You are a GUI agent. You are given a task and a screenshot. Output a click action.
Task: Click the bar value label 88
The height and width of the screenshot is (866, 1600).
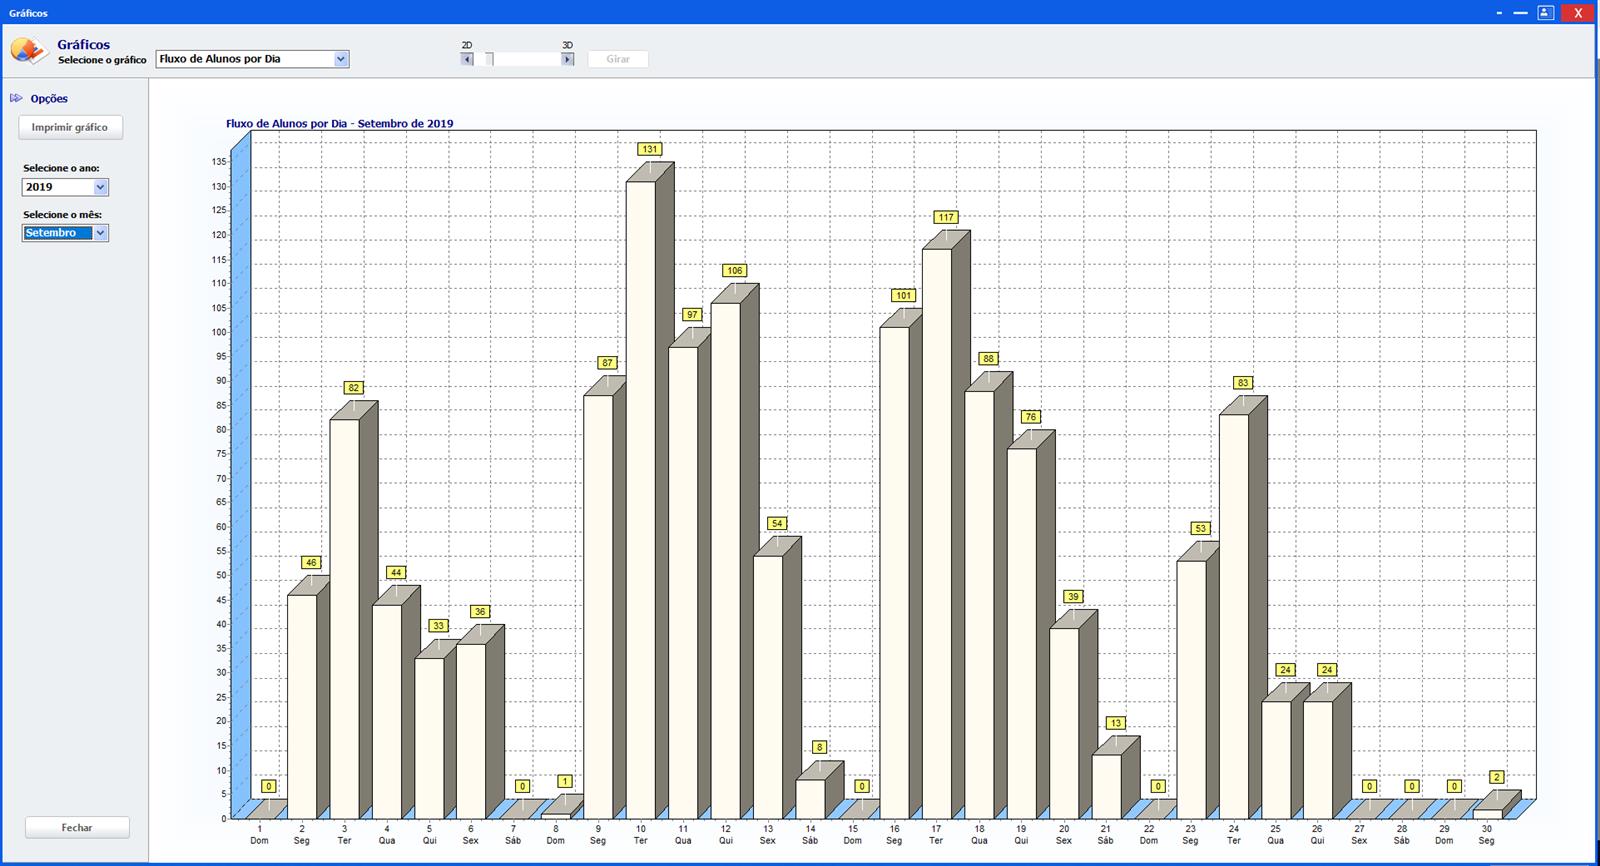(x=989, y=359)
